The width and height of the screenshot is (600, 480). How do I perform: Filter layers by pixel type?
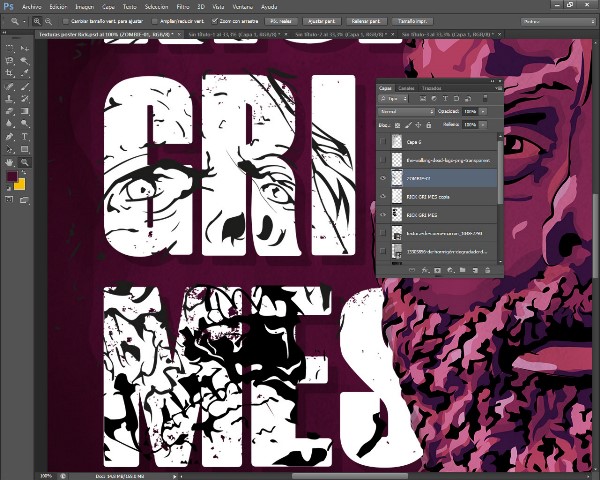(423, 99)
